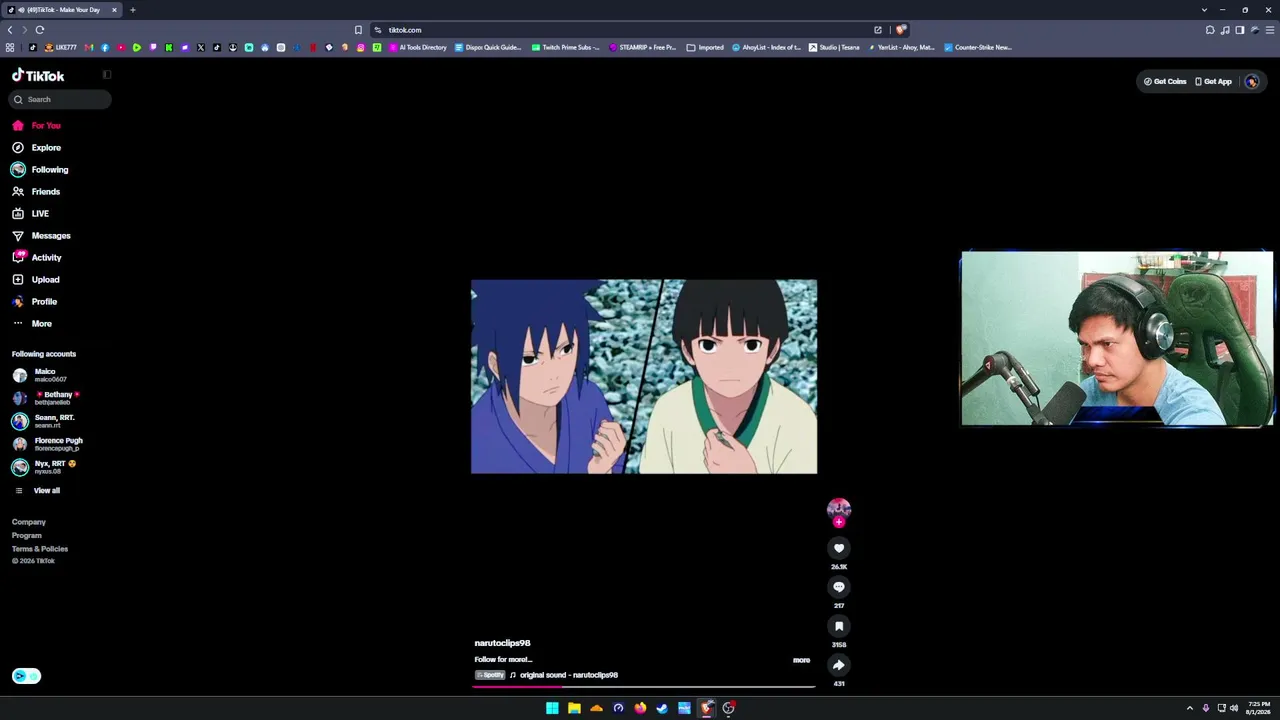Click the floating pill toggle at bottom left
Viewport: 1280px width, 720px height.
[26, 676]
